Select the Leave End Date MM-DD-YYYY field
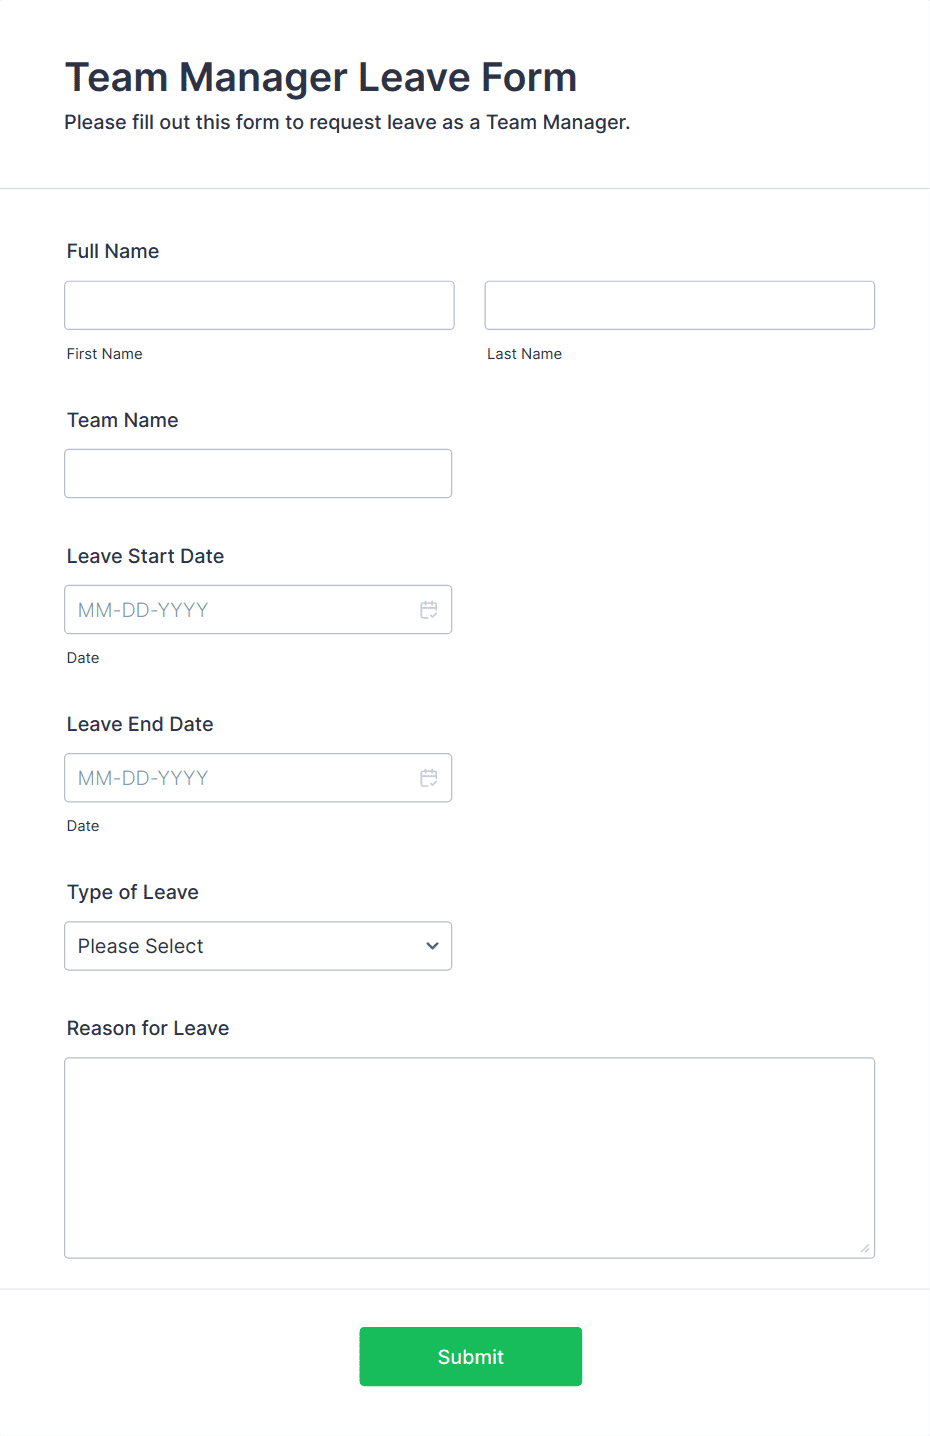The image size is (930, 1436). 258,778
